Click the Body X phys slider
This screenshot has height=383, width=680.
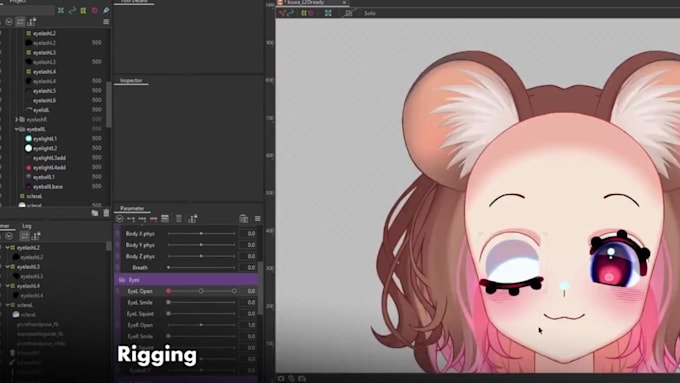(x=201, y=233)
